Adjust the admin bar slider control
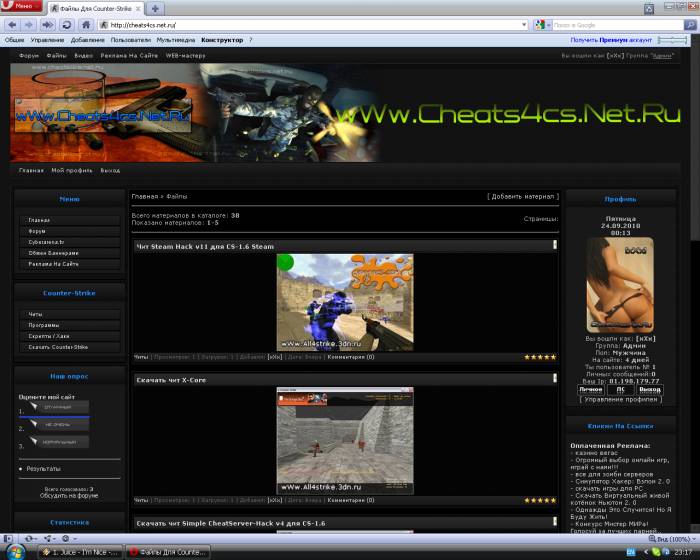Screen dimensions: 700x560 [672, 40]
